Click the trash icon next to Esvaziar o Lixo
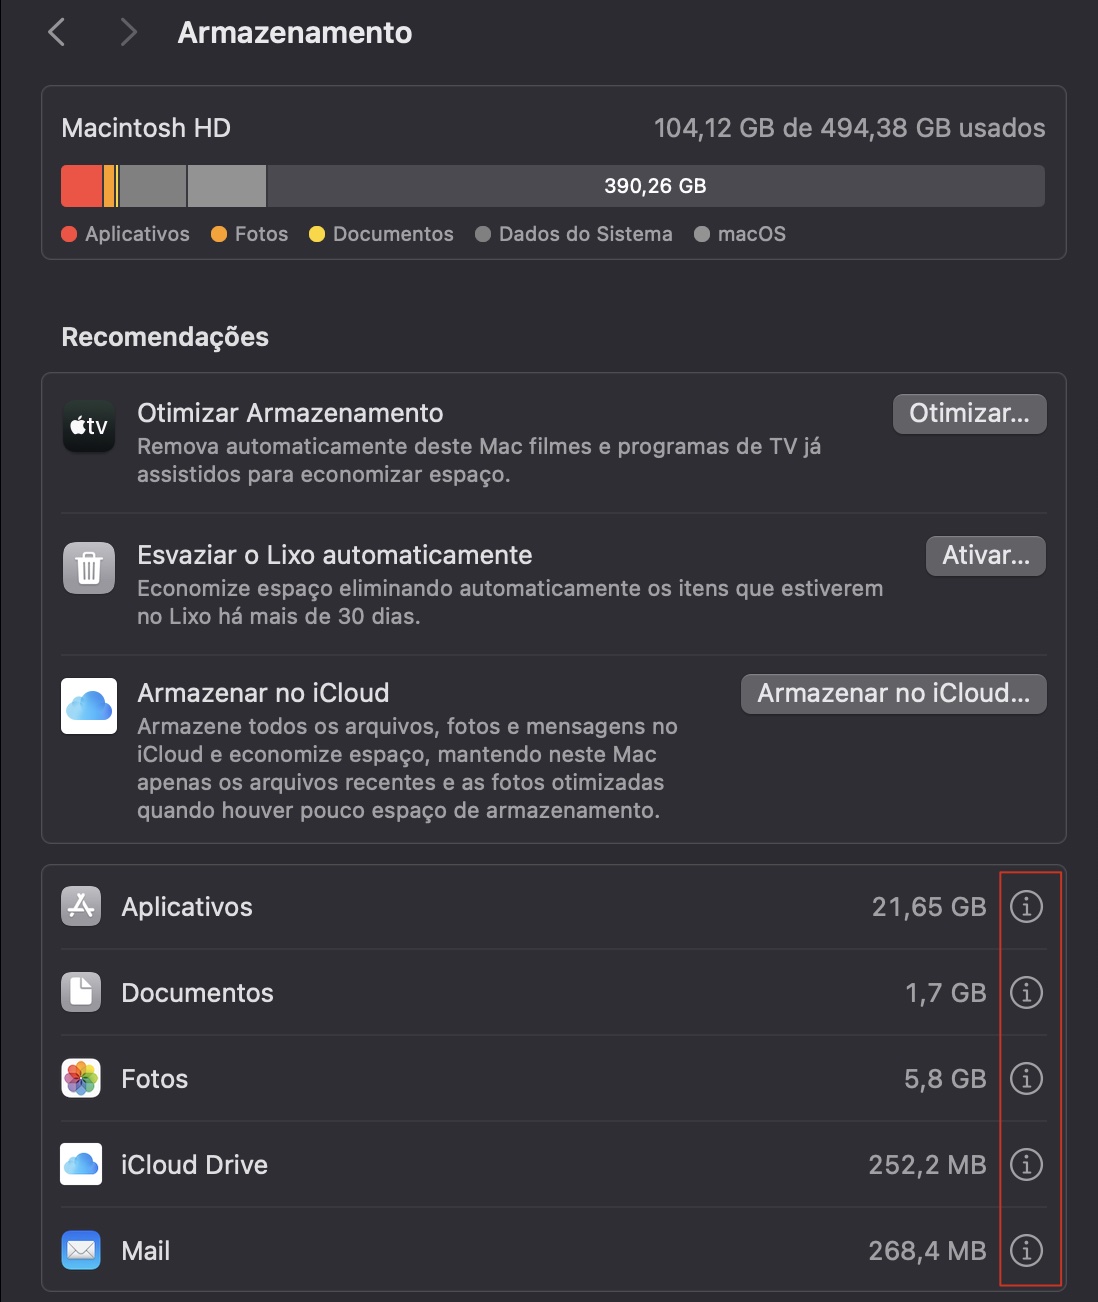This screenshot has height=1302, width=1098. [88, 569]
